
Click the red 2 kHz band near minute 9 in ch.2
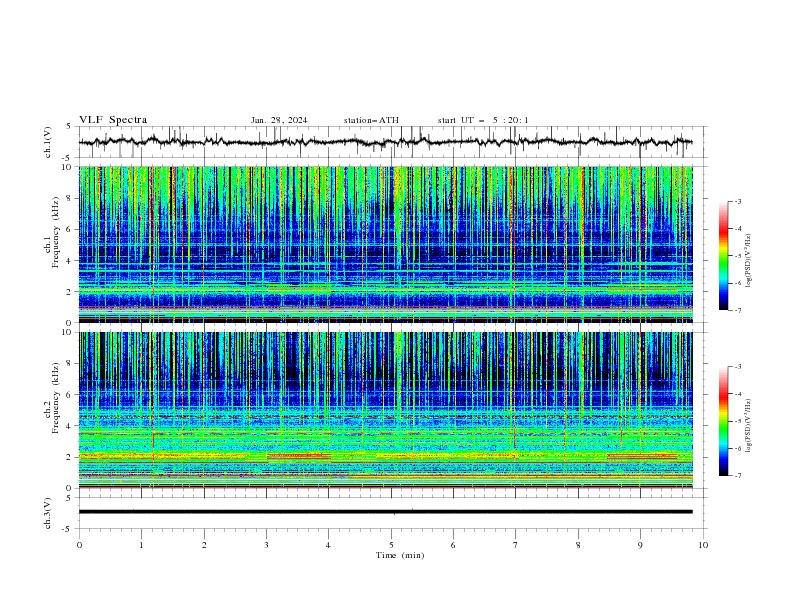642,456
